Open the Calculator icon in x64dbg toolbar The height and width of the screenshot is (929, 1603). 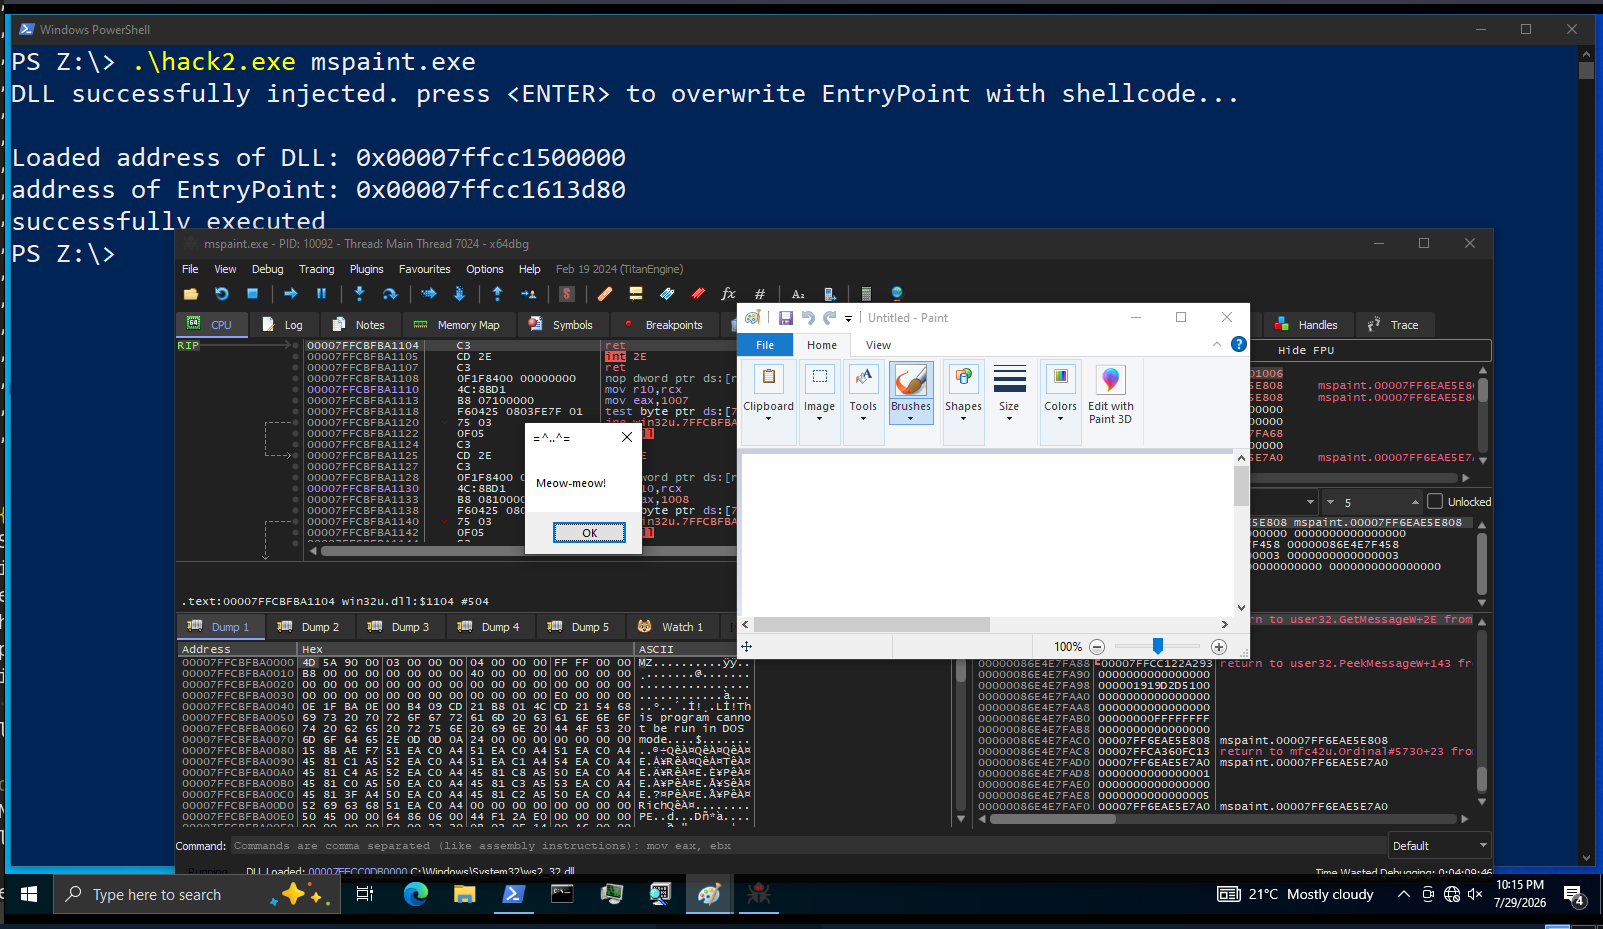(866, 294)
